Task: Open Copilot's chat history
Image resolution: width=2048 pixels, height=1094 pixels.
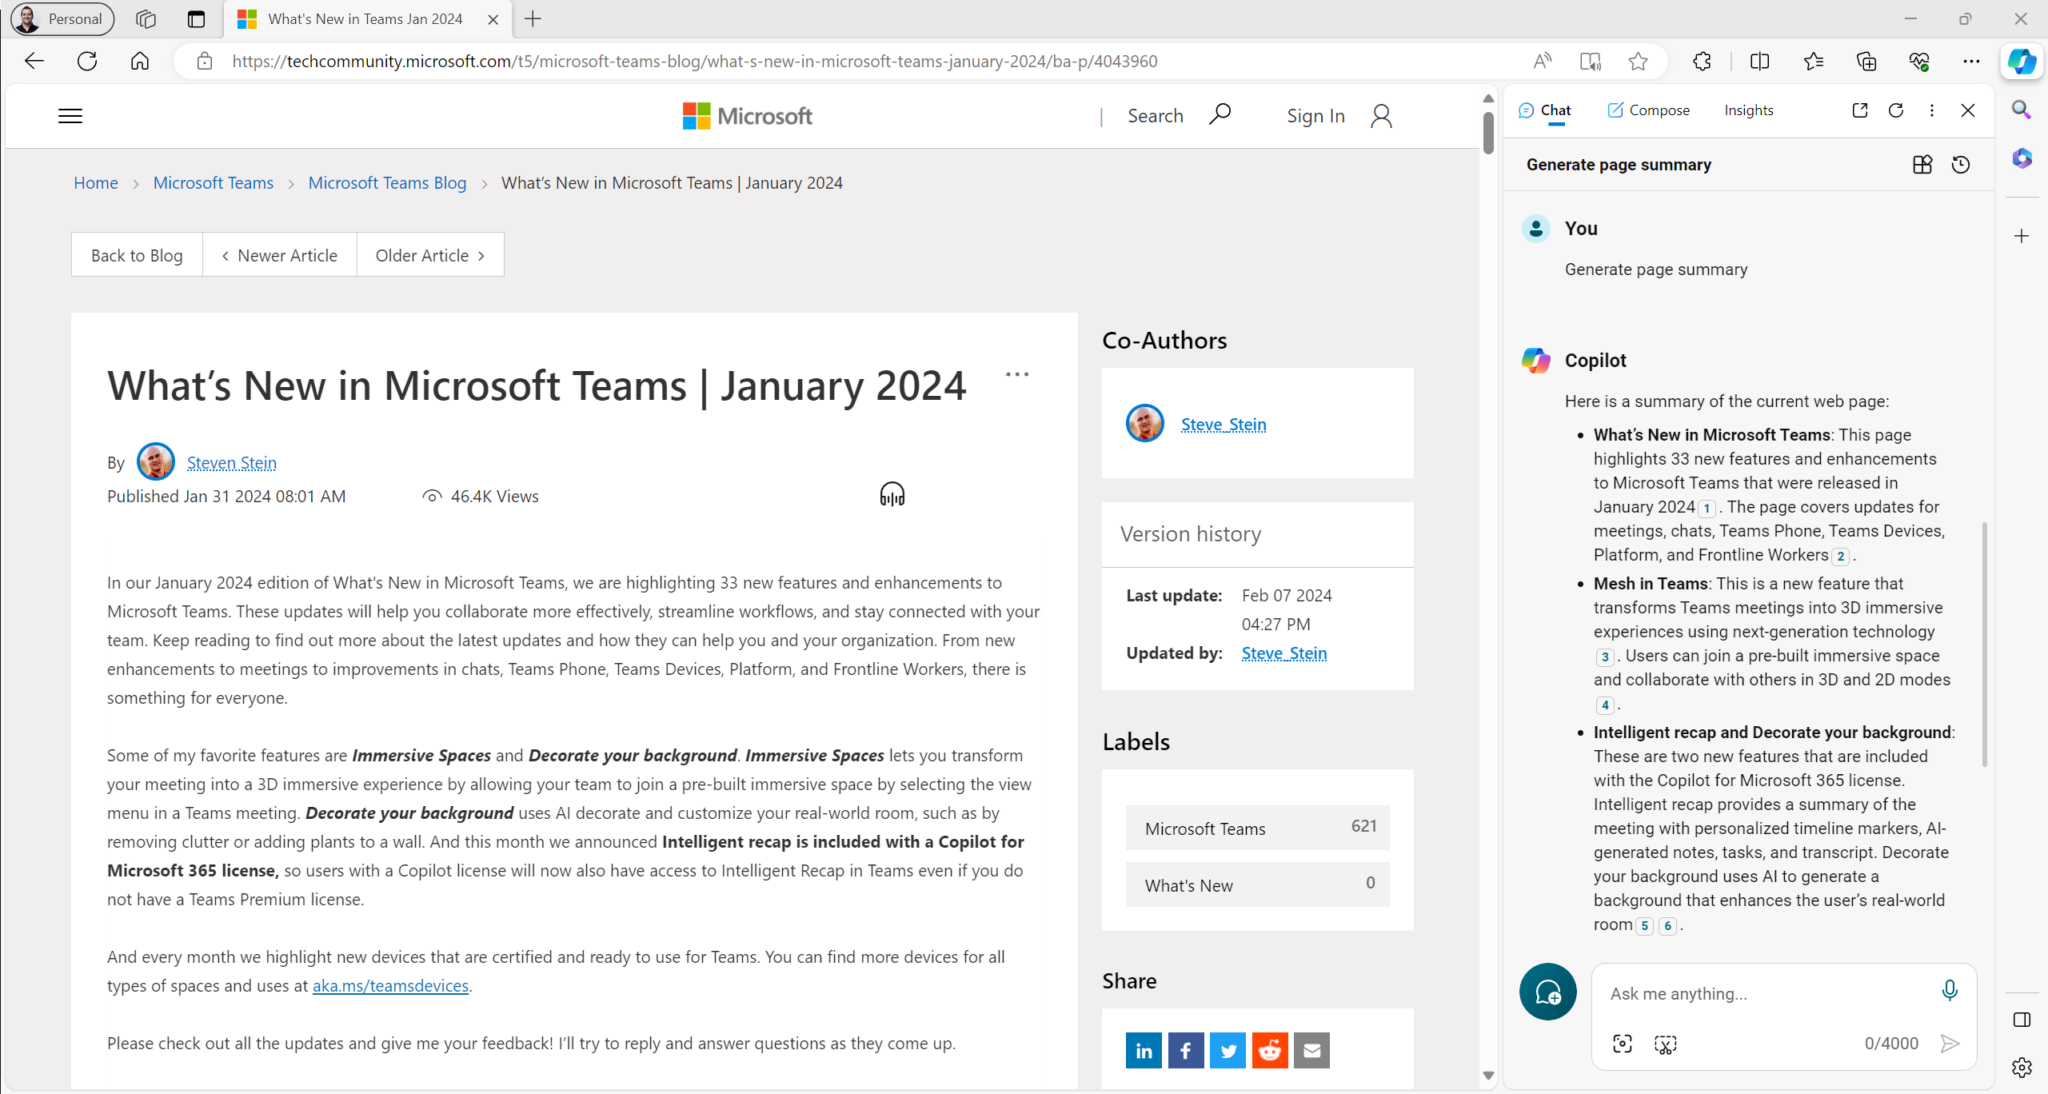Action: pyautogui.click(x=1961, y=164)
